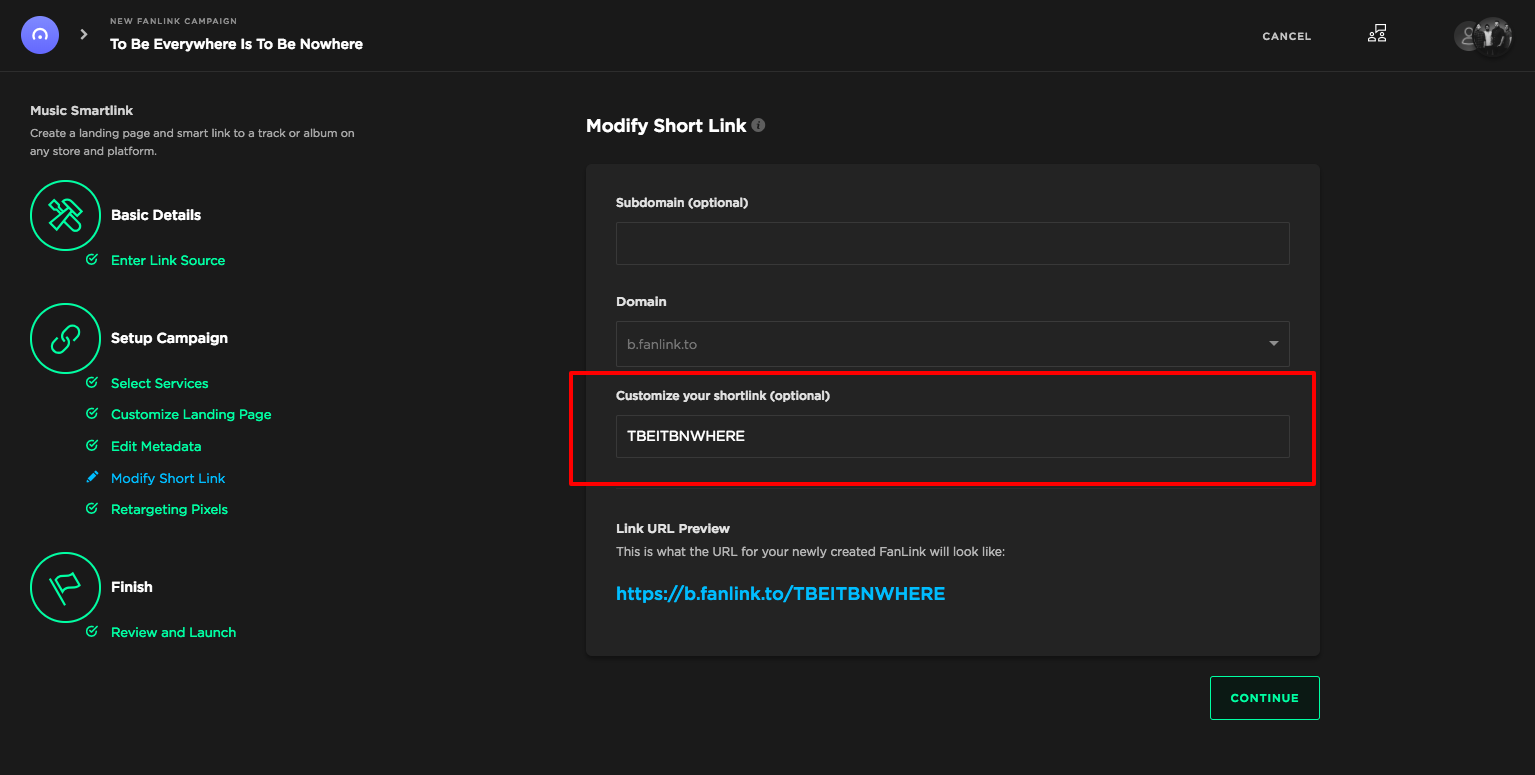Image resolution: width=1535 pixels, height=775 pixels.
Task: Select Modify Short Link step in sidebar
Action: pos(168,478)
